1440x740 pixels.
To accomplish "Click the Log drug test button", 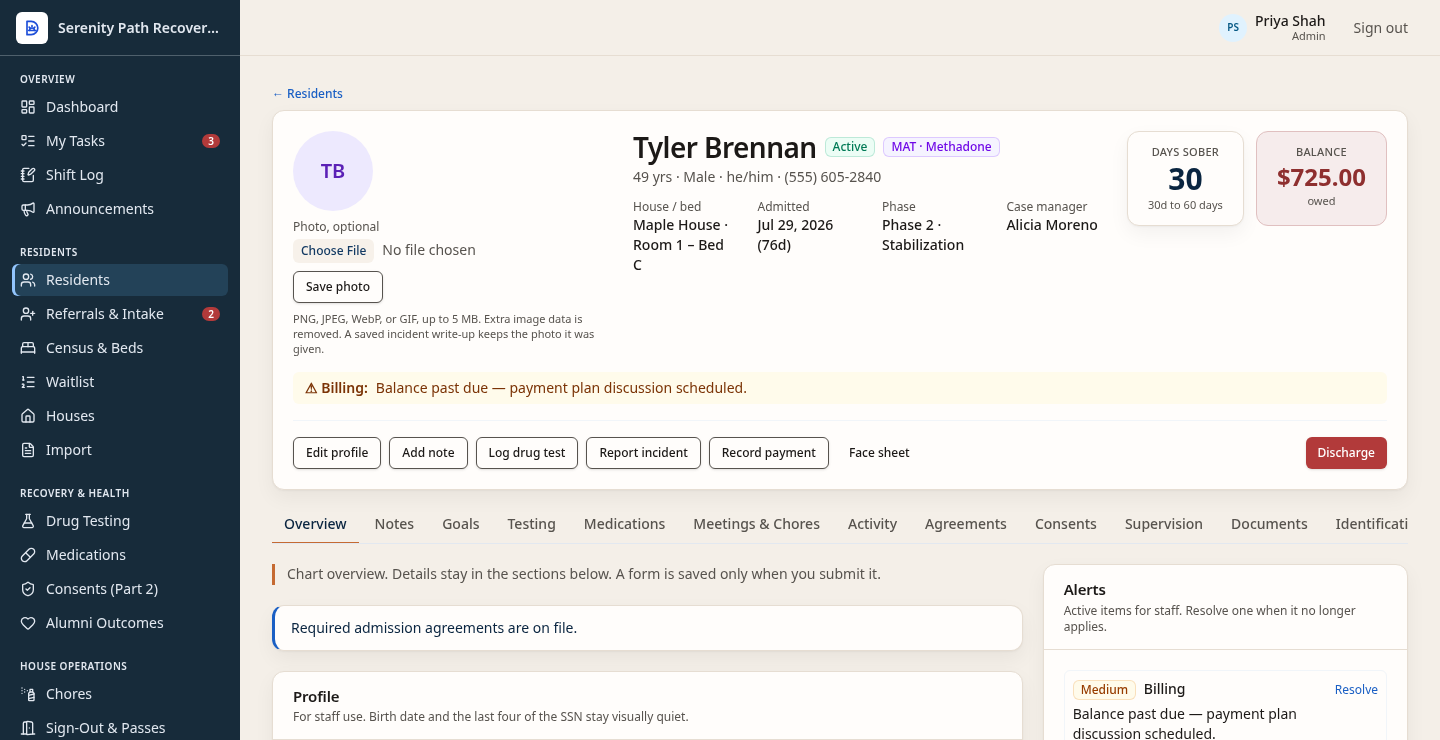I will coord(527,453).
